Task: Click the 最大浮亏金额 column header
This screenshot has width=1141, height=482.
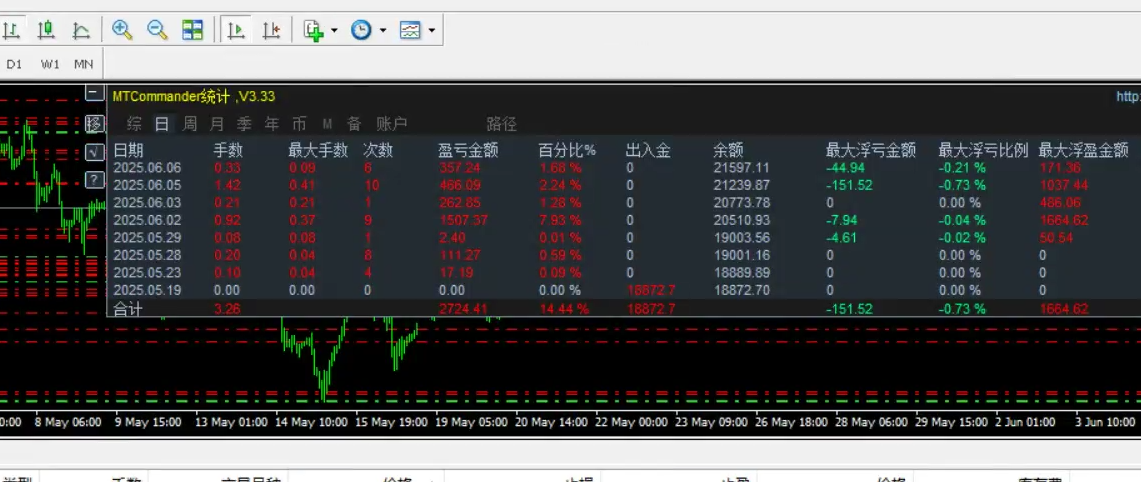Action: 870,151
